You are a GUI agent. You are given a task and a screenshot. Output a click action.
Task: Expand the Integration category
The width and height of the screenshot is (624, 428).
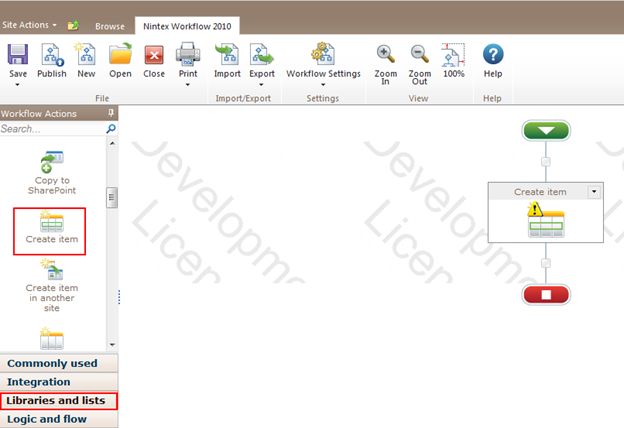point(59,382)
